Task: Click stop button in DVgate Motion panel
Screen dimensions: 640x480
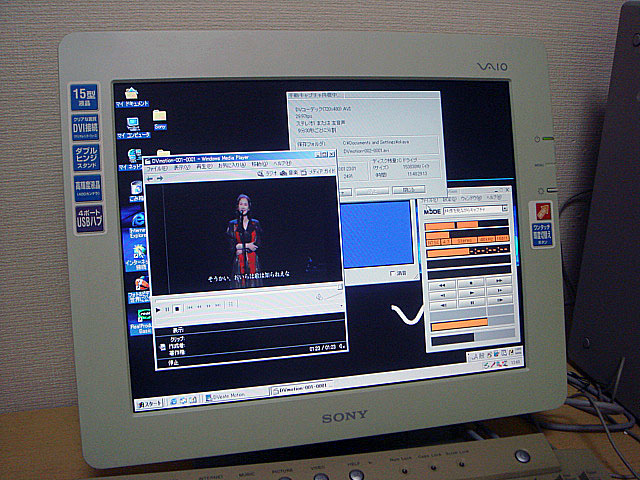Action: click(x=471, y=282)
